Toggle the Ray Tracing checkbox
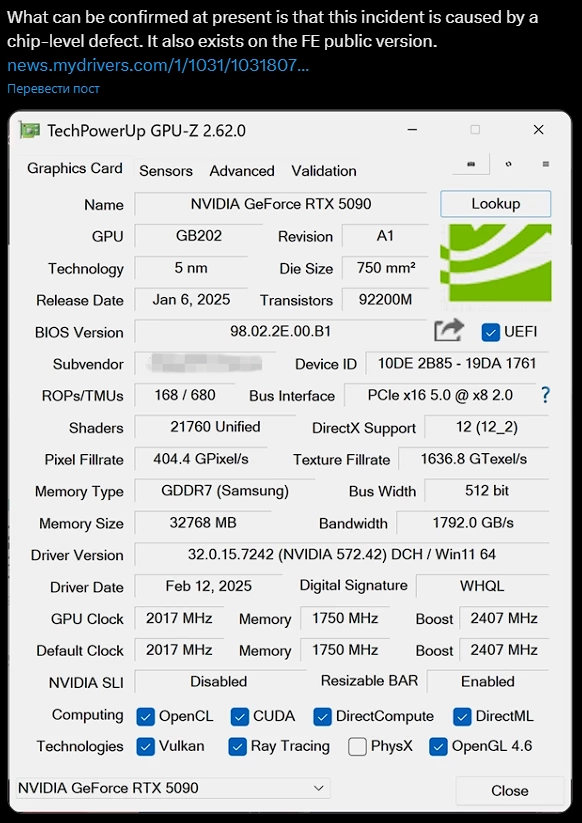 (238, 746)
